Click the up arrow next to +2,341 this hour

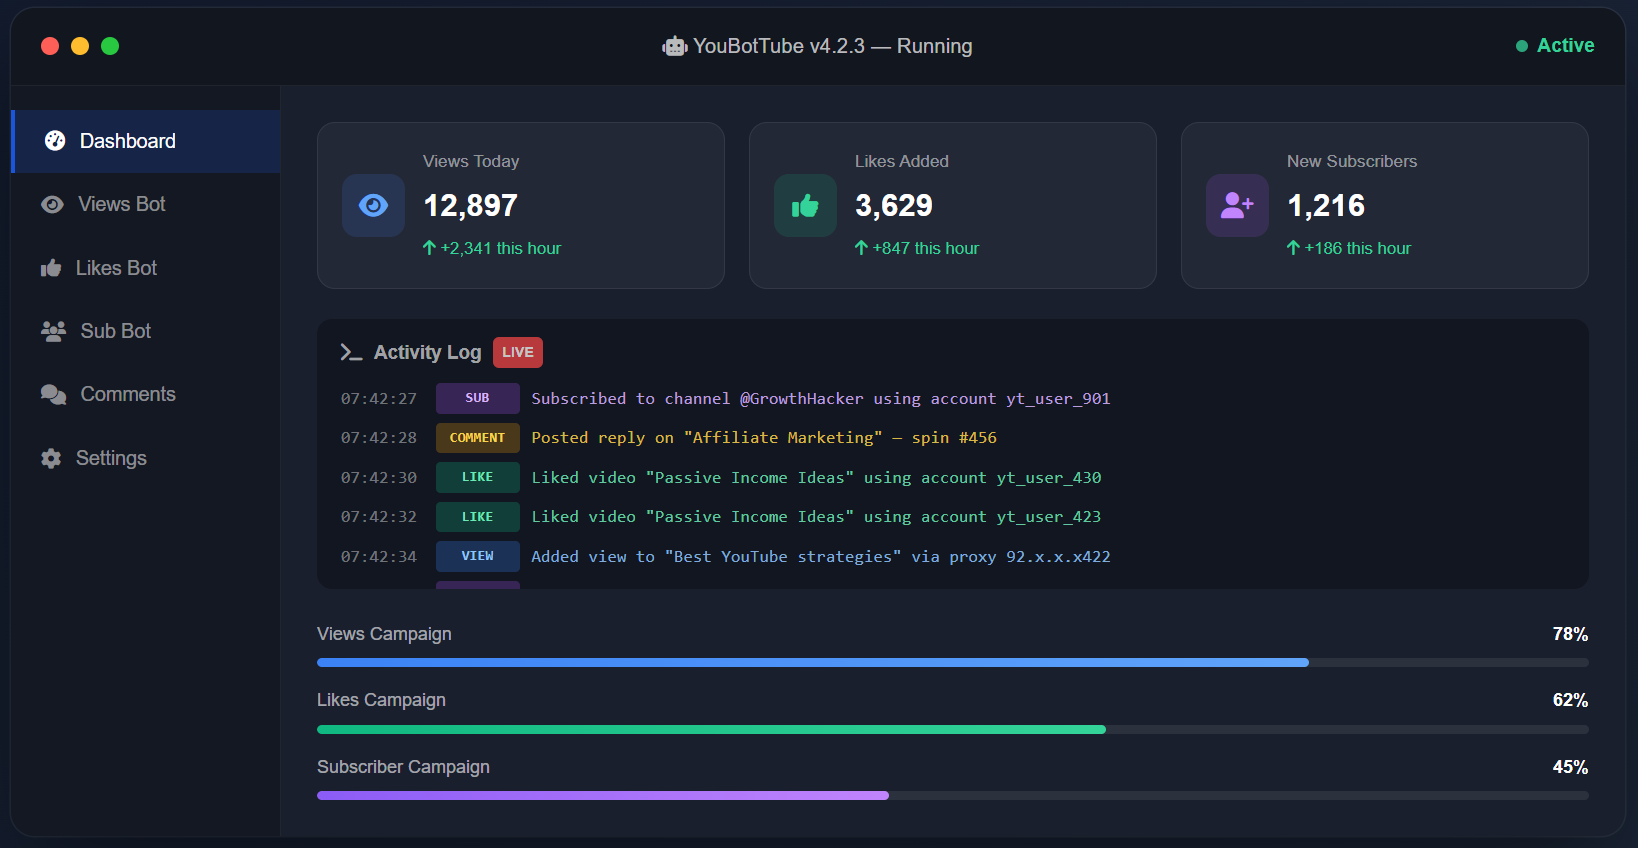click(429, 248)
